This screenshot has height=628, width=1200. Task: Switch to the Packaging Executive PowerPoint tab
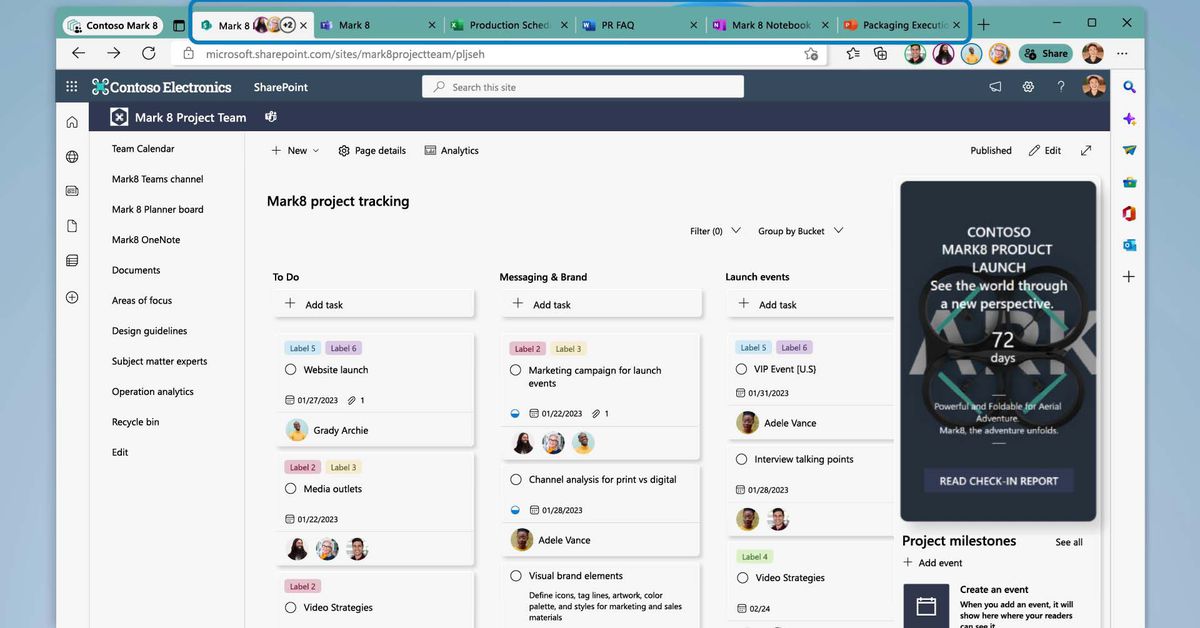(x=900, y=25)
